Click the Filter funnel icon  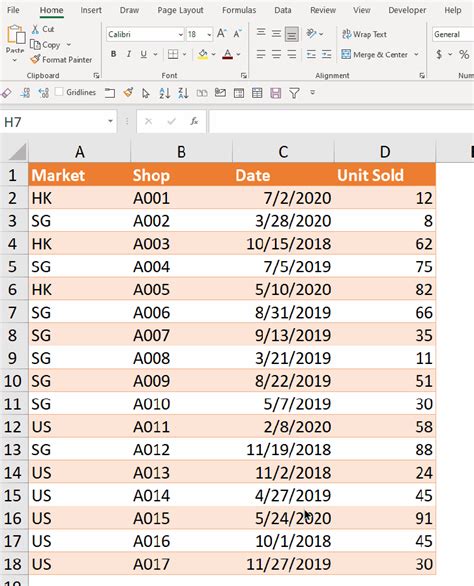[x=294, y=93]
